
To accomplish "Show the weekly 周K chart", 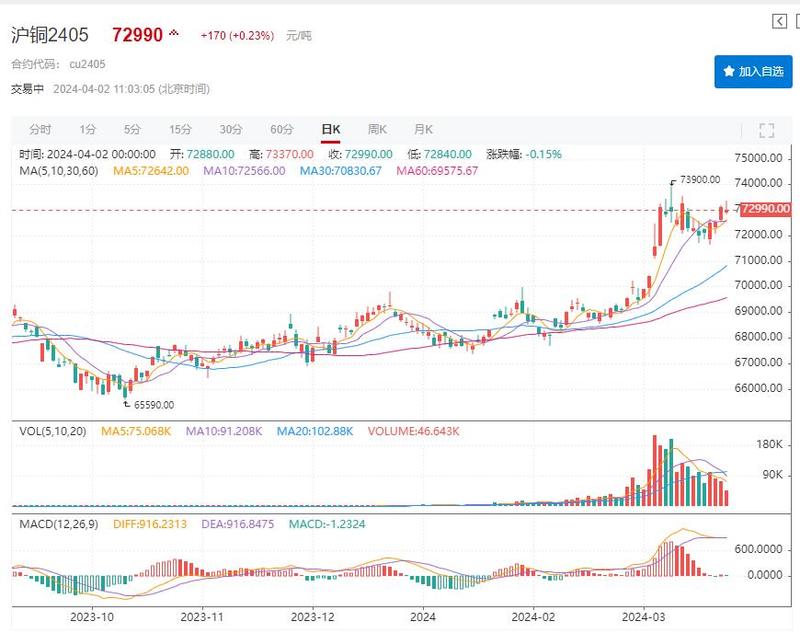I will [x=377, y=130].
